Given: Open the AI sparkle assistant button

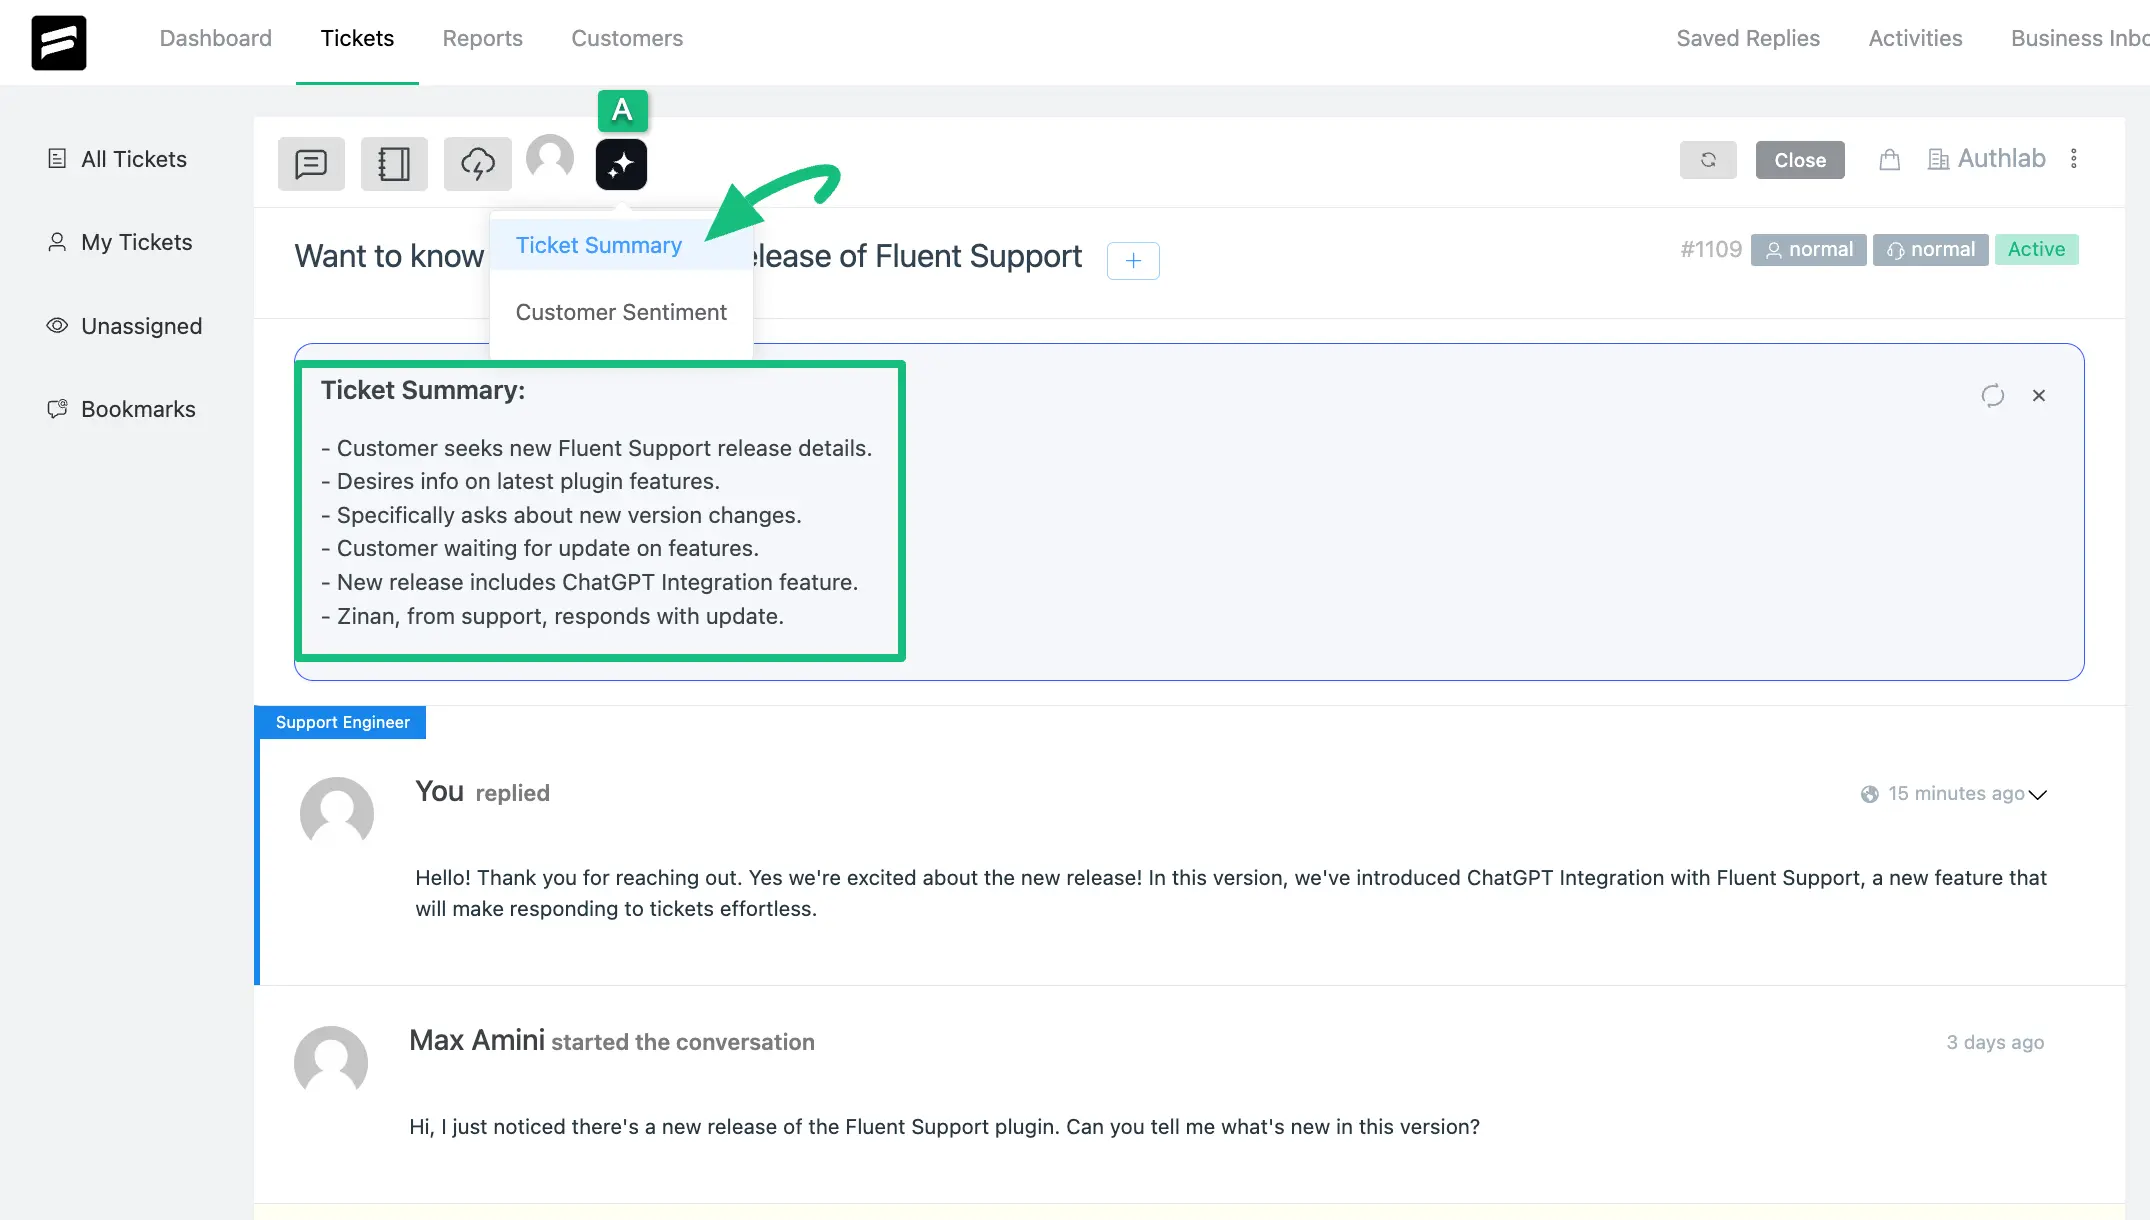Looking at the screenshot, I should click(621, 164).
